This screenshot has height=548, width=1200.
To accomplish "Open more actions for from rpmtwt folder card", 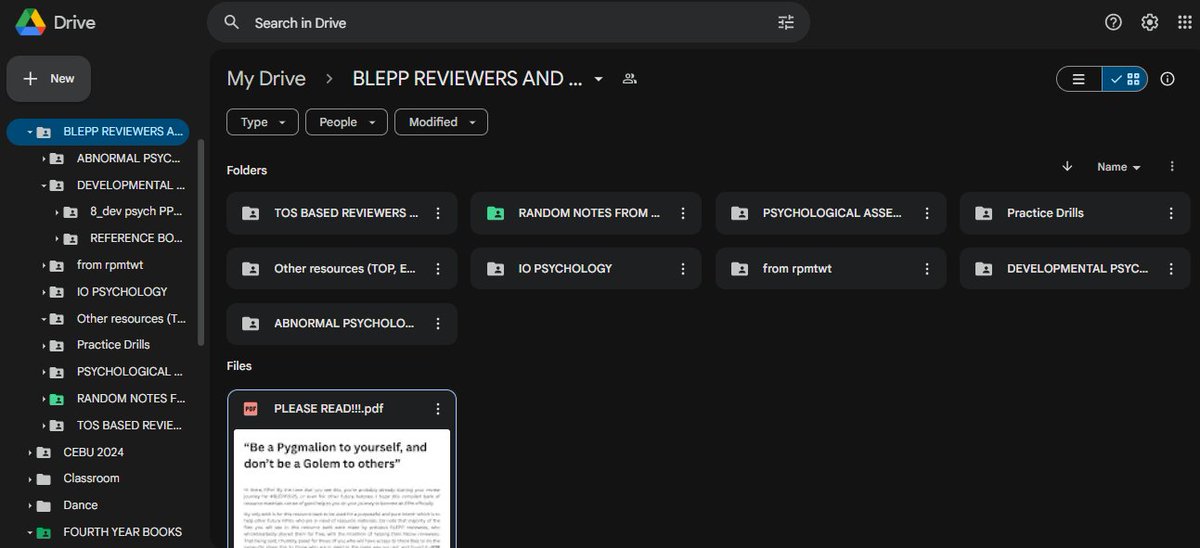I will pos(927,268).
